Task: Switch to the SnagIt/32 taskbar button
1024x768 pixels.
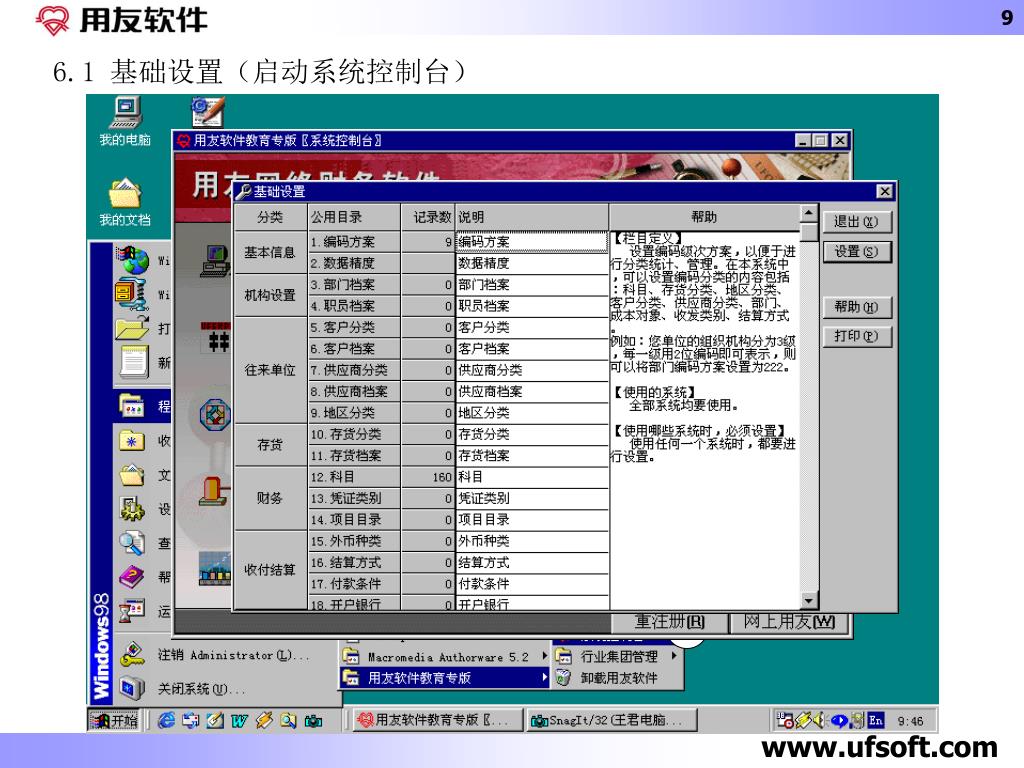Action: (x=612, y=720)
